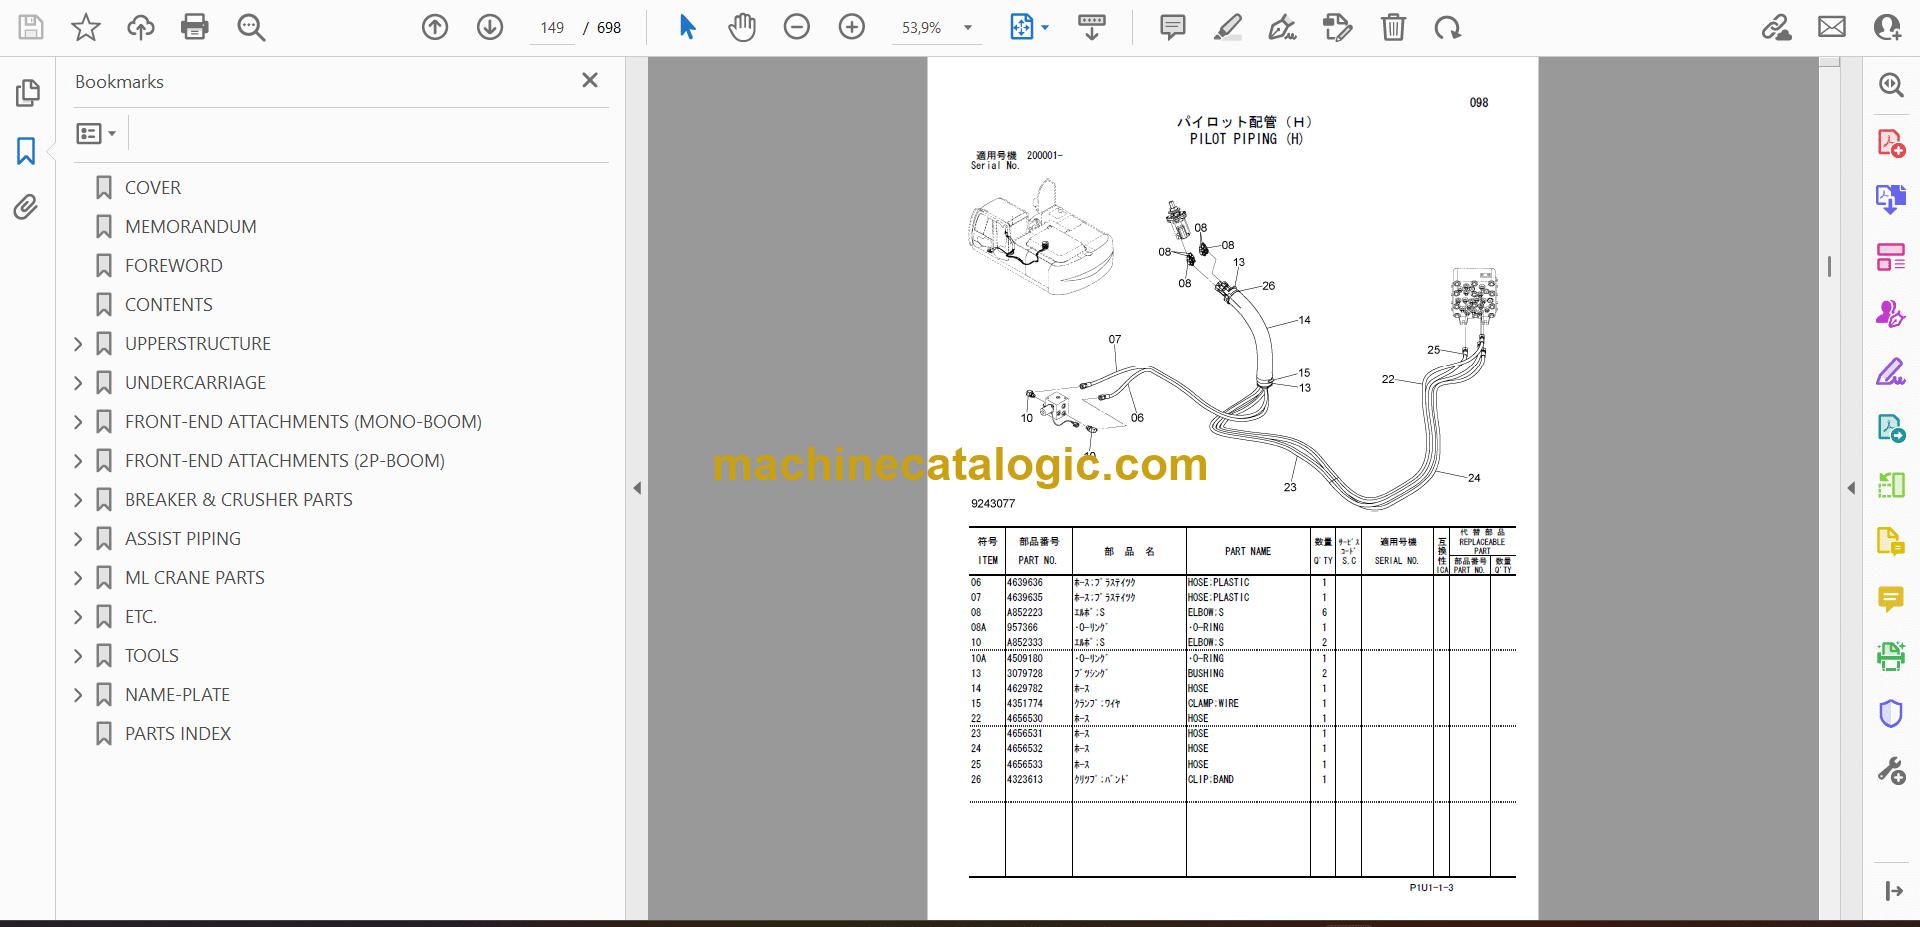Show the attachments paperclip panel
1920x927 pixels.
pos(26,207)
